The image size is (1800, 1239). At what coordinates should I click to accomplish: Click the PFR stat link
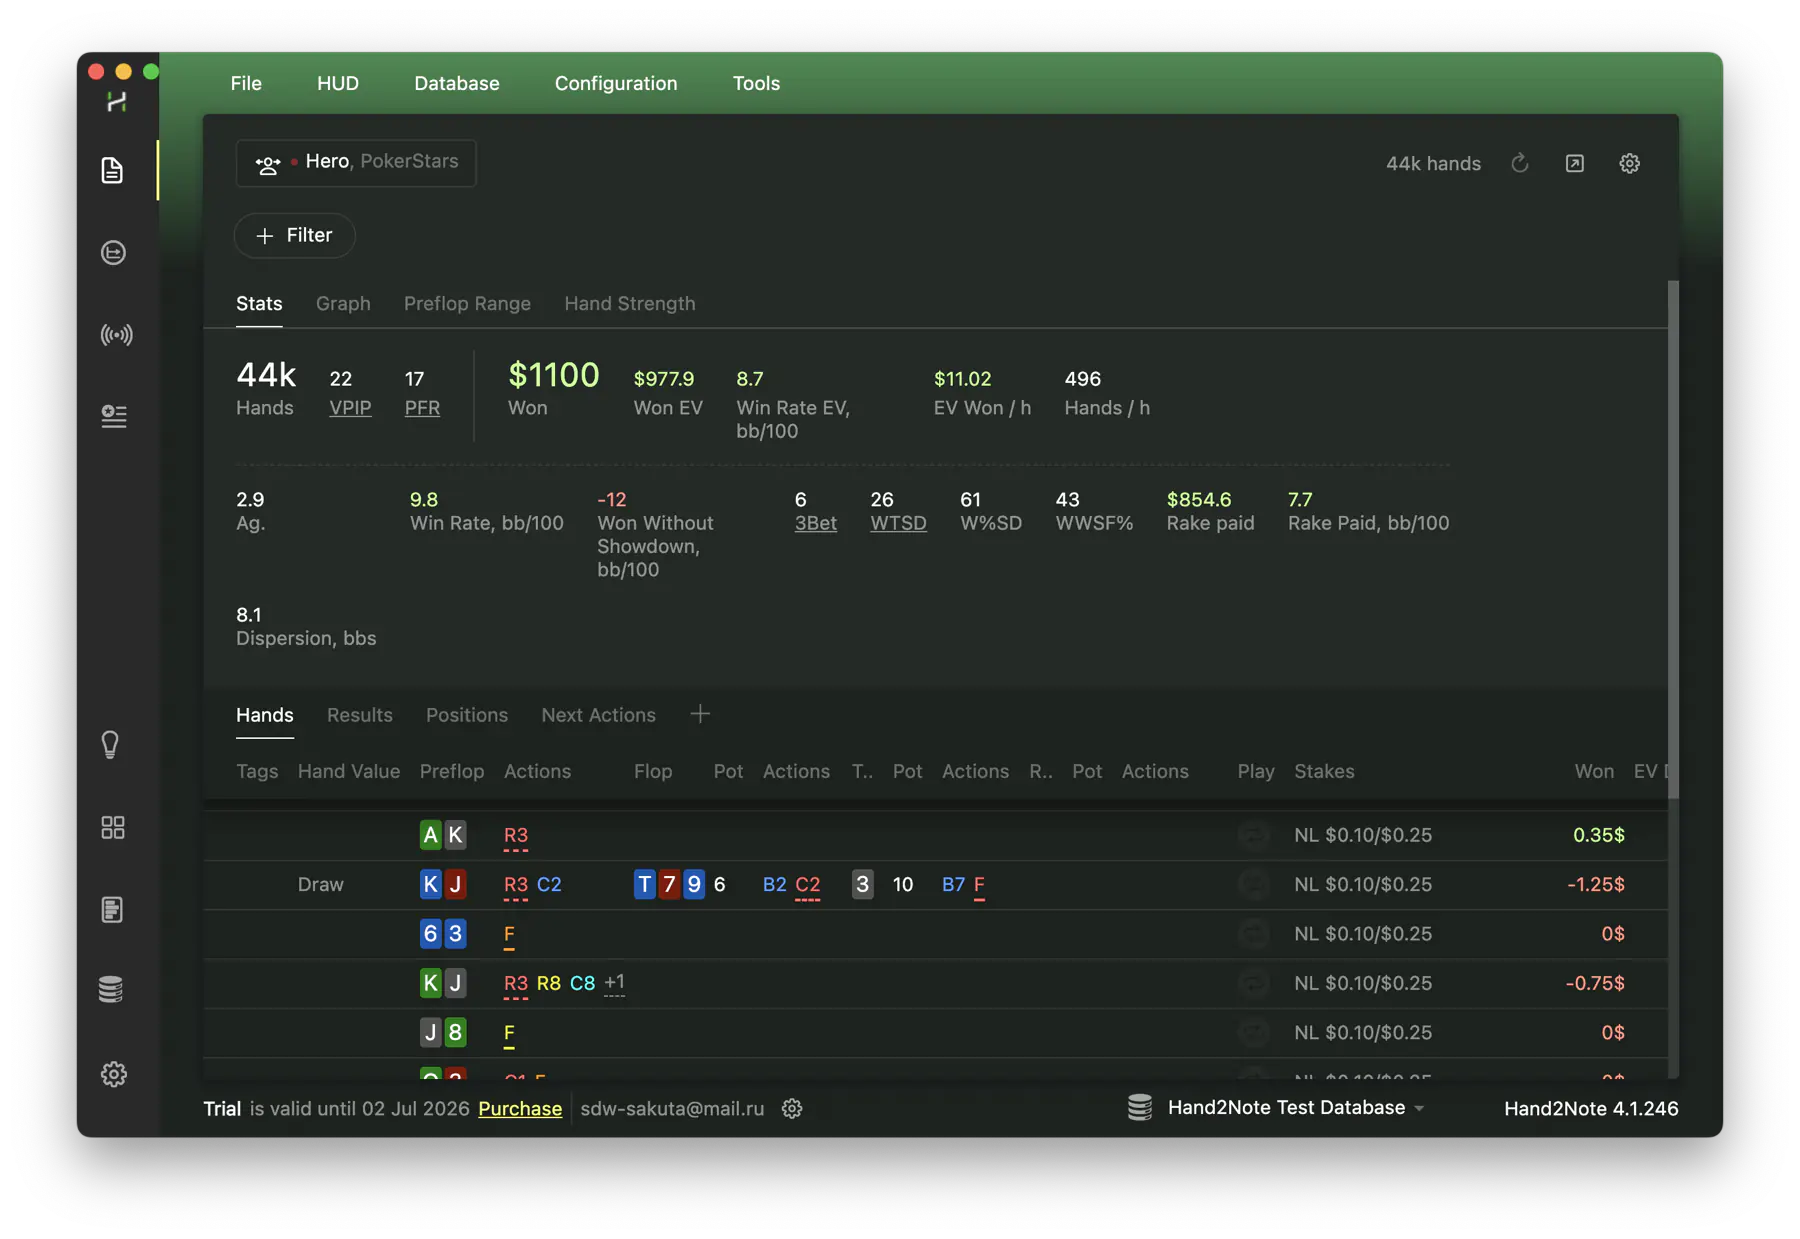[x=422, y=407]
